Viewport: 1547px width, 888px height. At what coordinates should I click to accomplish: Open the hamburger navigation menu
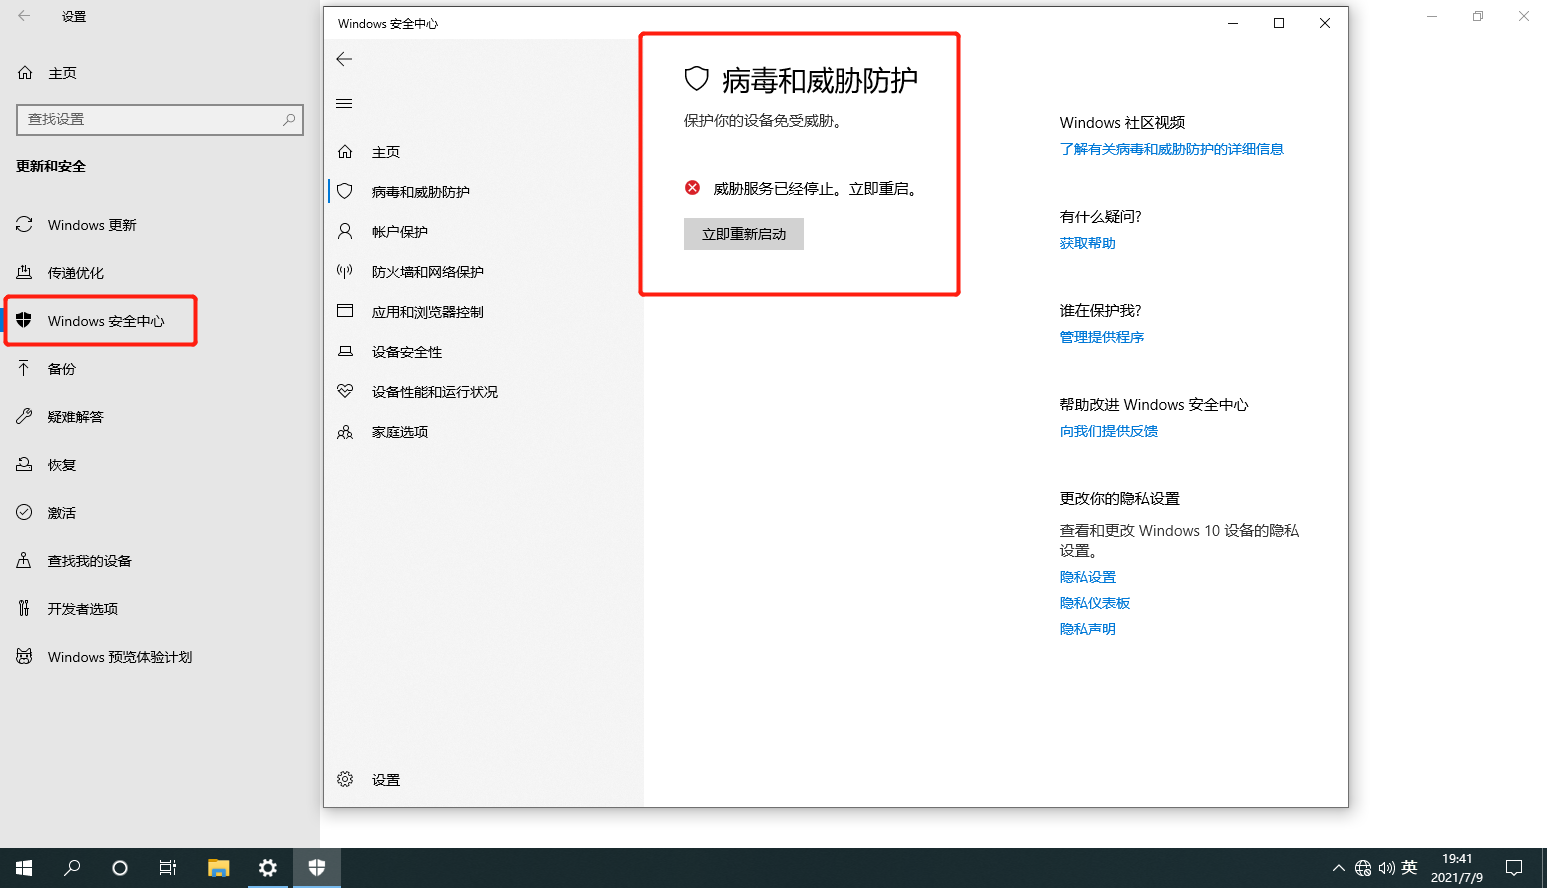pyautogui.click(x=344, y=104)
